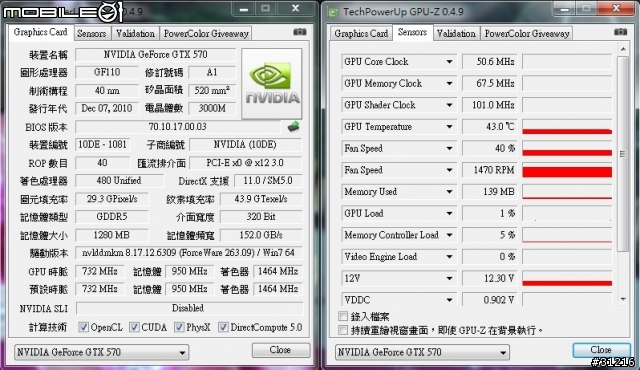Image resolution: width=640 pixels, height=370 pixels.
Task: Click the camera screenshot icon in Sensors window
Action: point(620,32)
